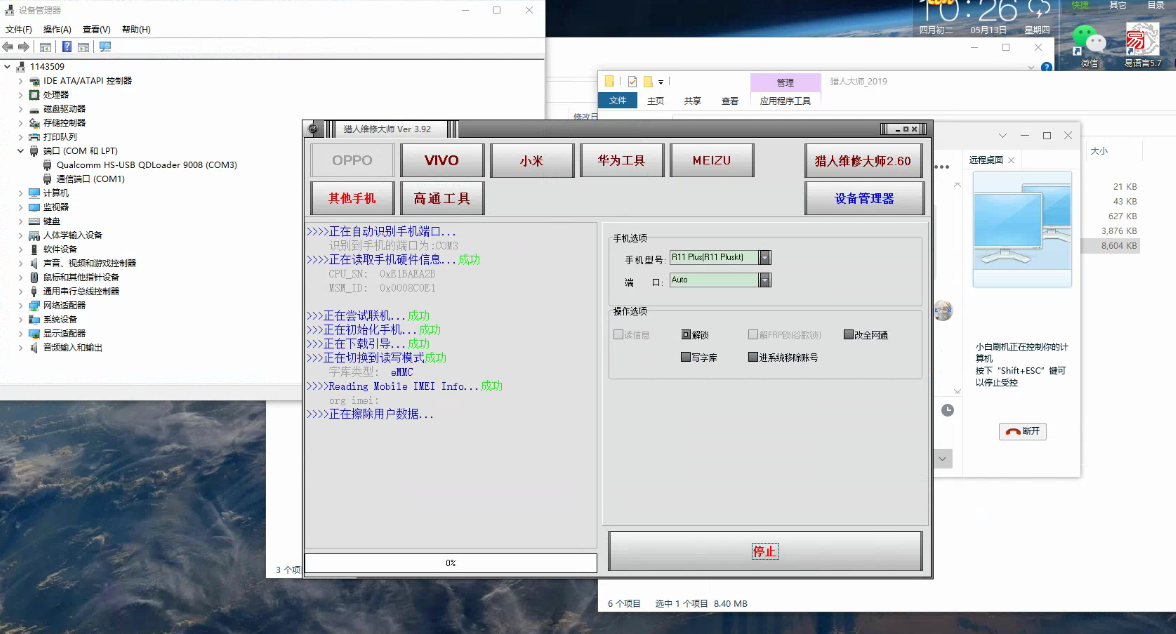Click the 高通工具 button

pos(442,199)
